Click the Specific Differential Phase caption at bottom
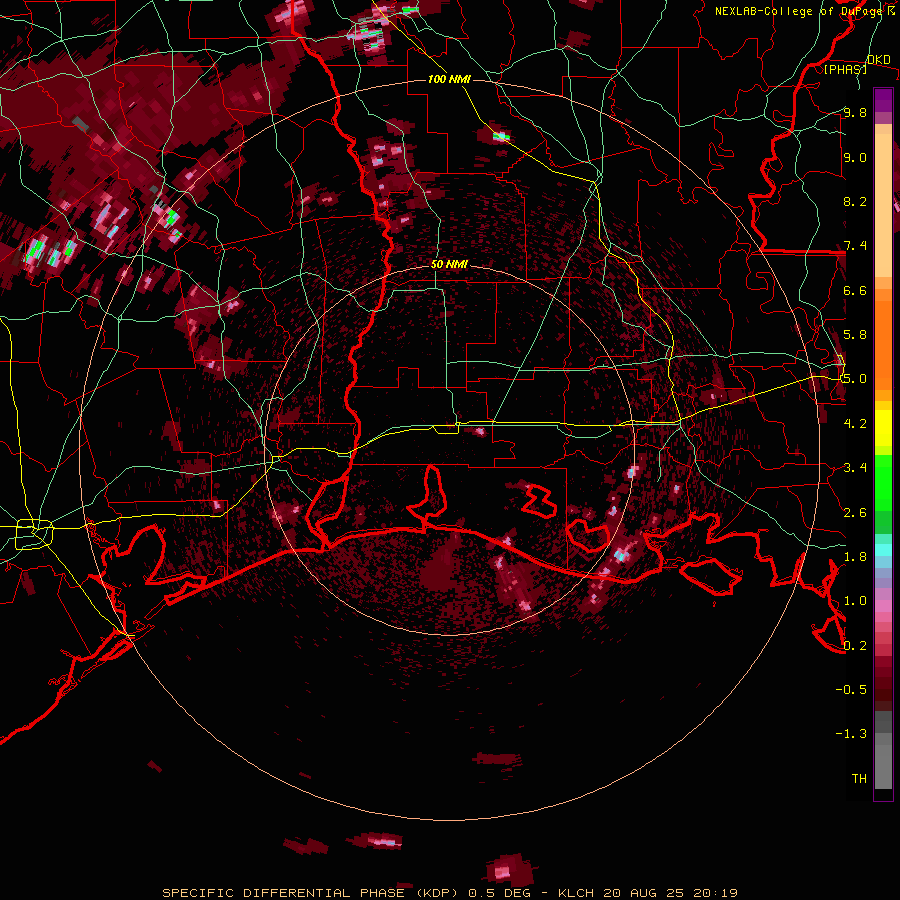Image resolution: width=900 pixels, height=900 pixels. (x=449, y=893)
